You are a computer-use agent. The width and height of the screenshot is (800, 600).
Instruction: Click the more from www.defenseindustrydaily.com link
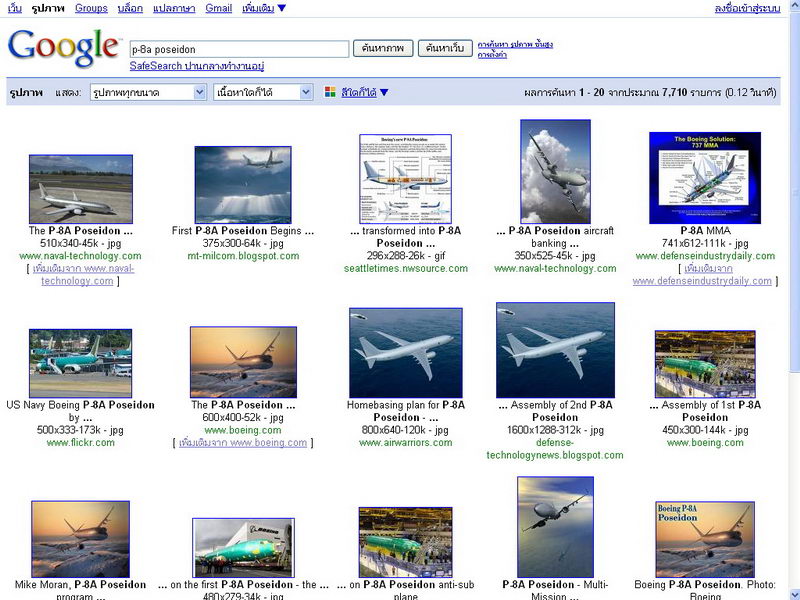(x=703, y=274)
